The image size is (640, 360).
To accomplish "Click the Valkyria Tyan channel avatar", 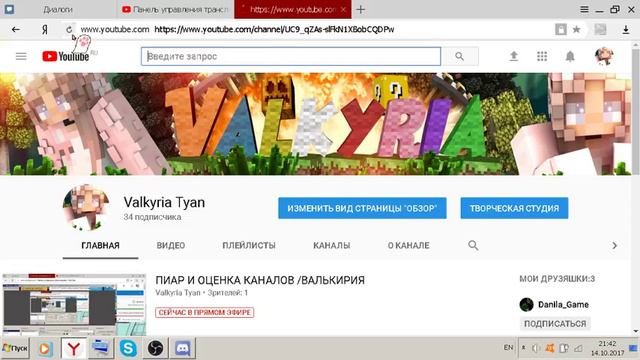I will click(x=86, y=207).
